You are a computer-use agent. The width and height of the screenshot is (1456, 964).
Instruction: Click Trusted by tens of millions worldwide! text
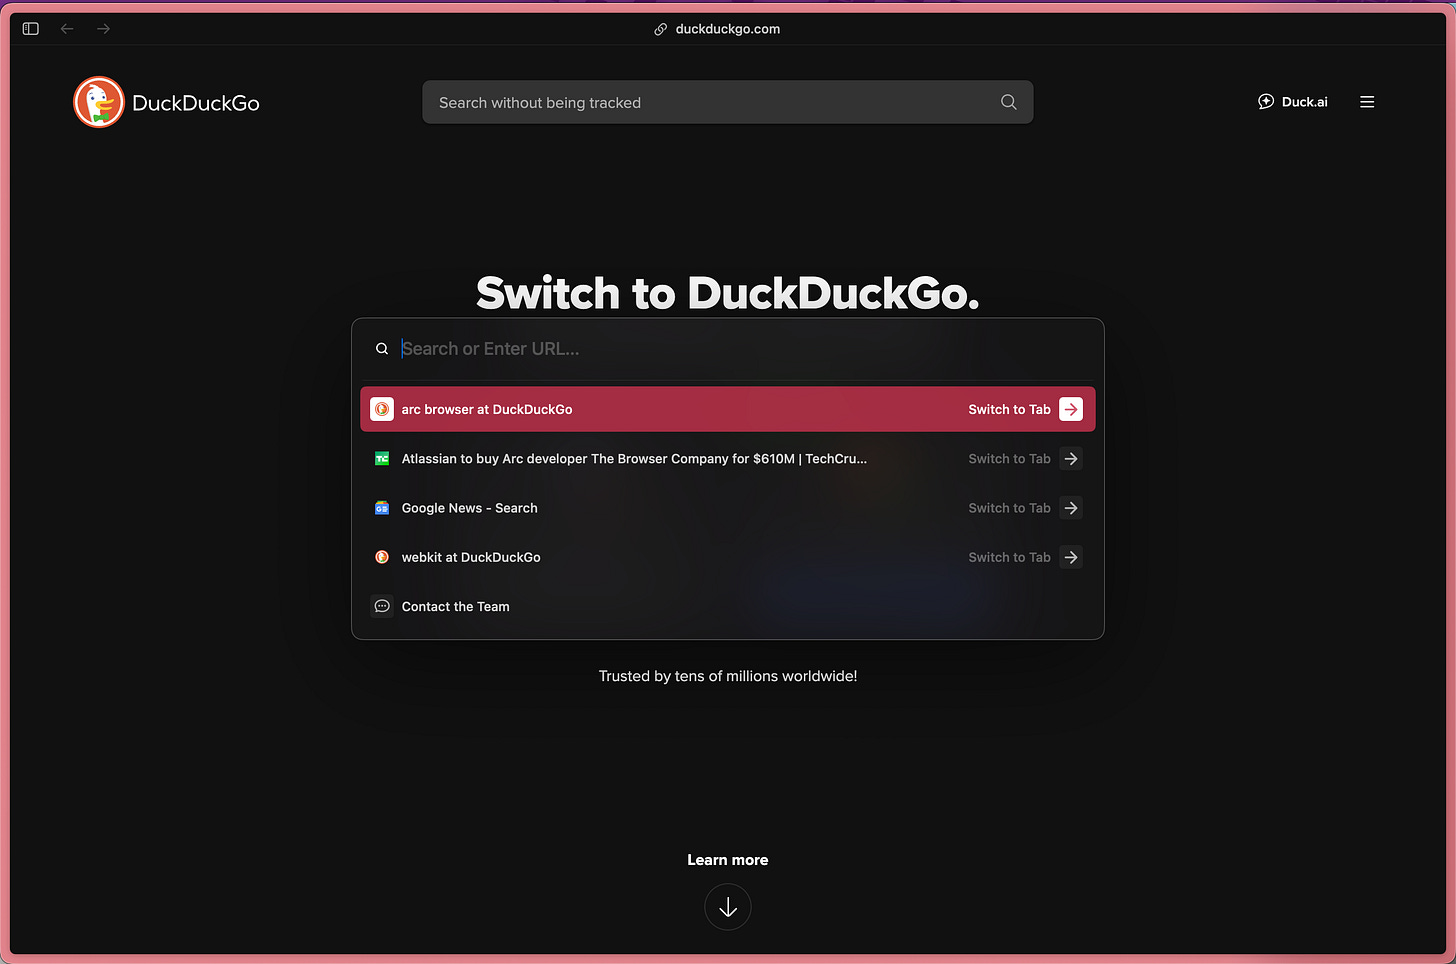(727, 676)
